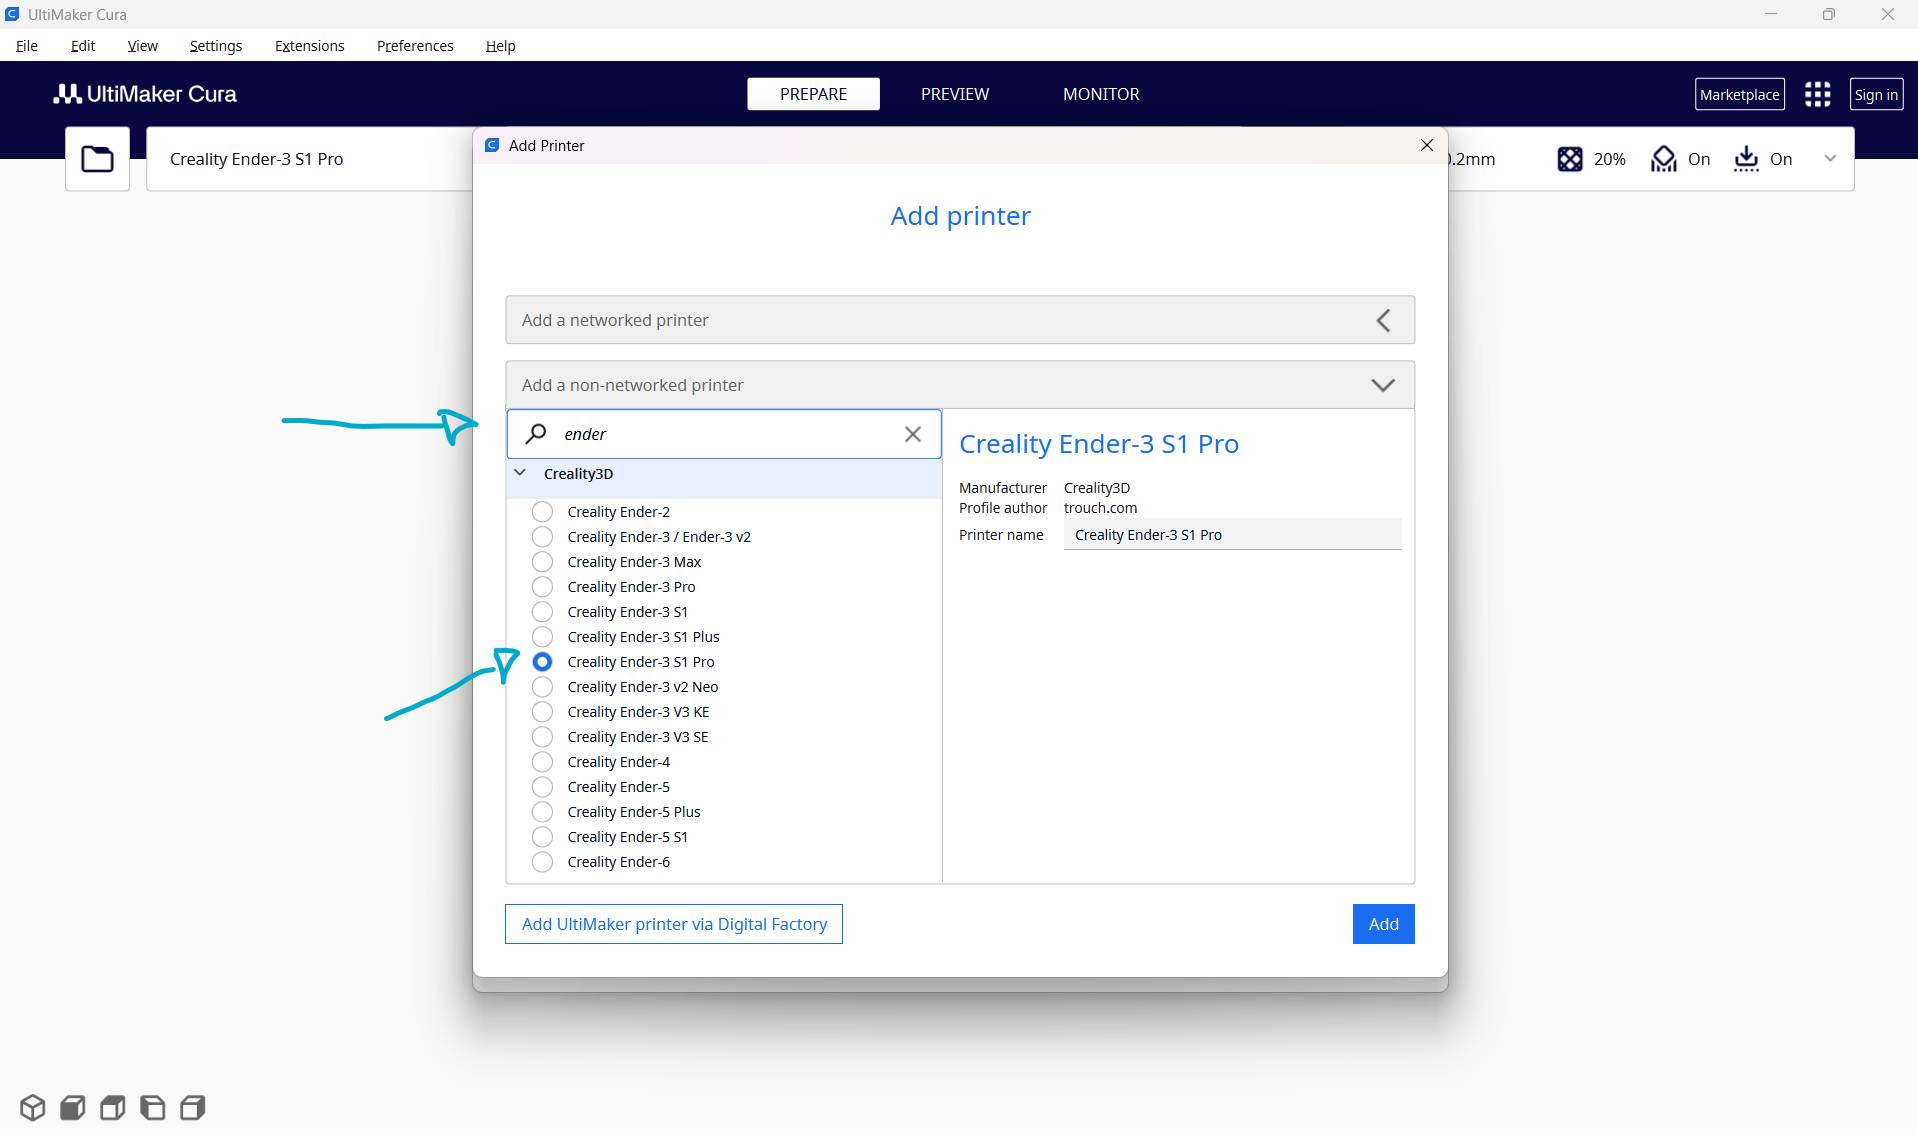
Task: Expand Add a networked printer section
Action: (x=960, y=320)
